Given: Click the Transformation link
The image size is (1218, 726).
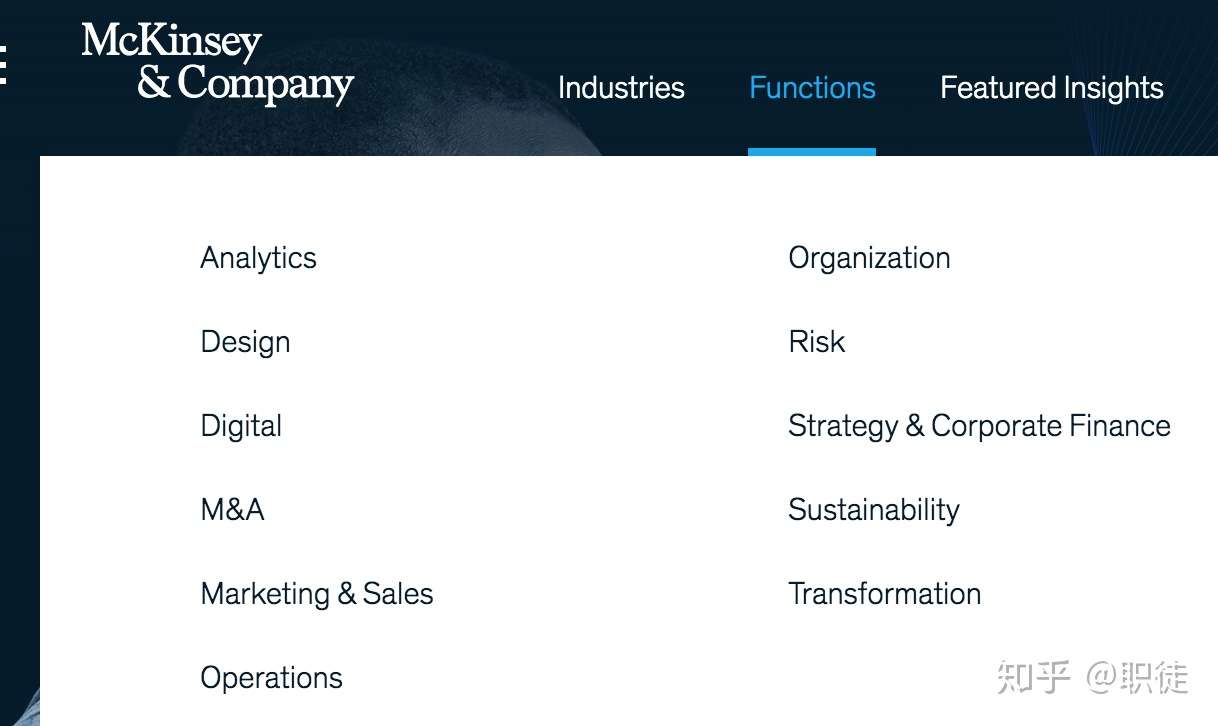Looking at the screenshot, I should tap(884, 594).
